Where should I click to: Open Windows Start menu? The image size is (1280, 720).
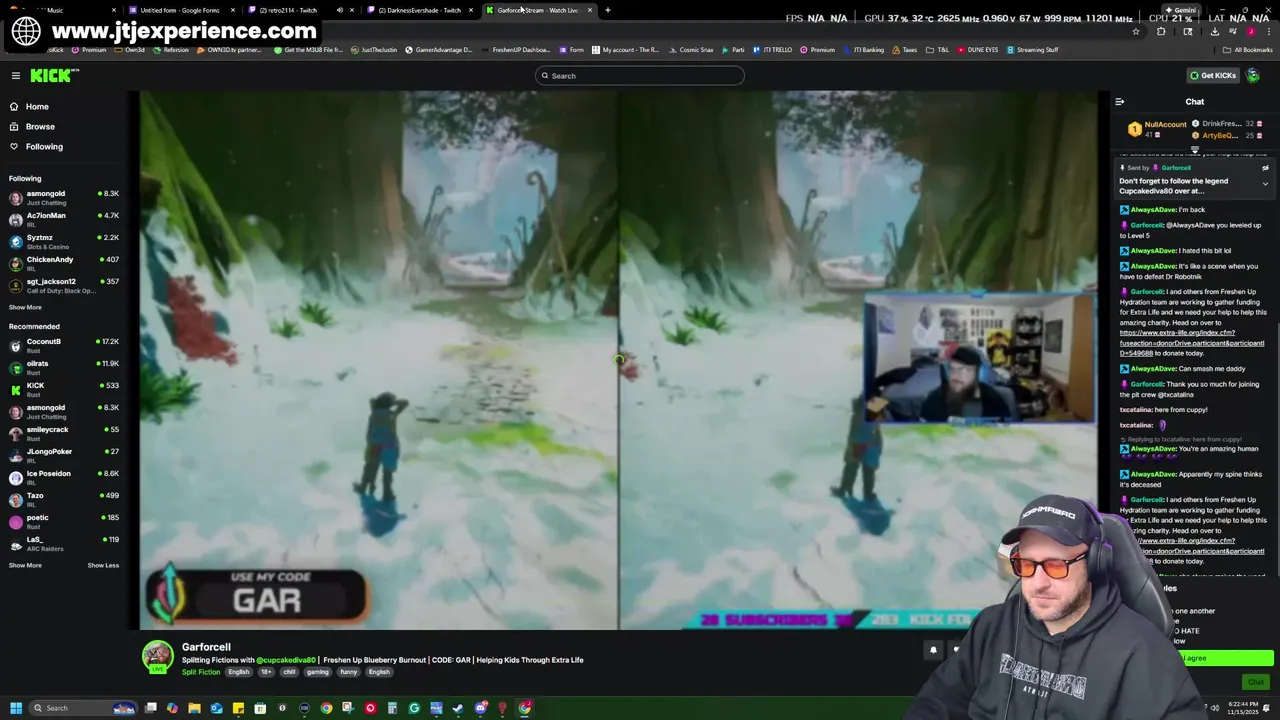pyautogui.click(x=16, y=708)
